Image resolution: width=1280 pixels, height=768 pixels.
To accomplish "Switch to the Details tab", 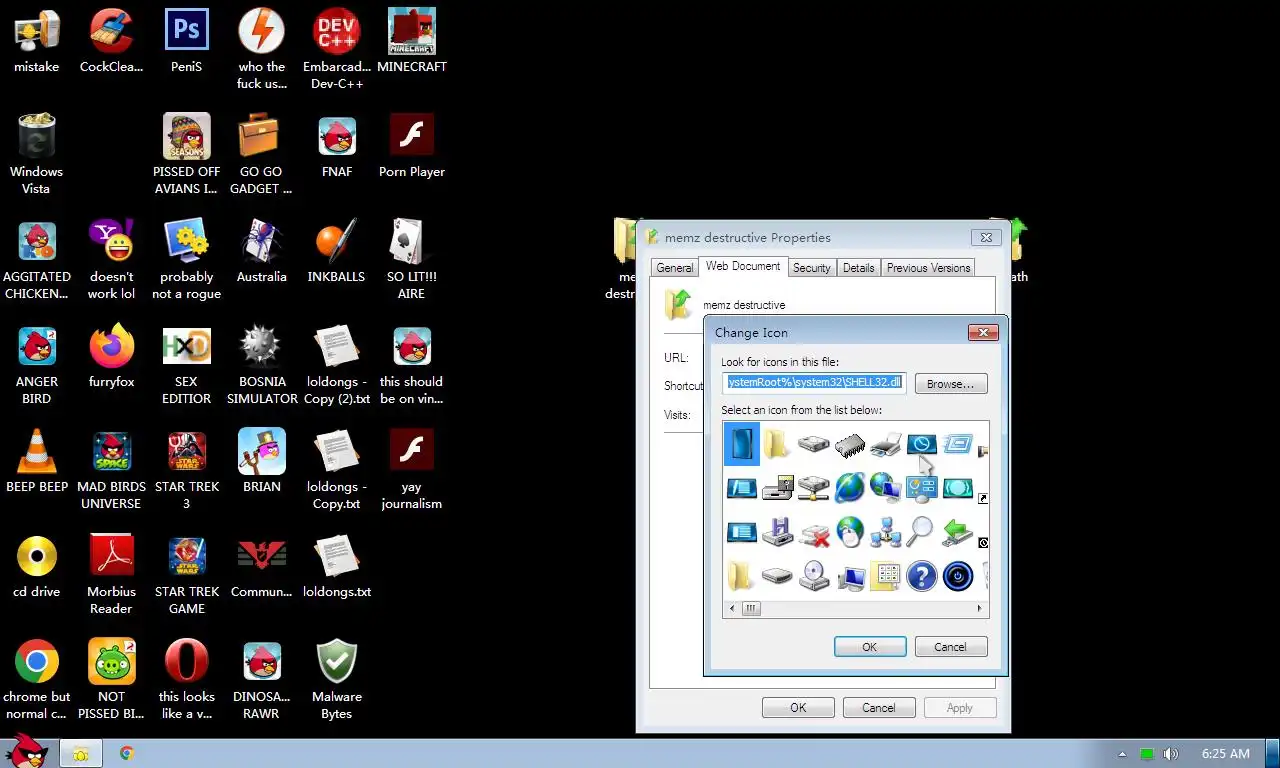I will [858, 268].
